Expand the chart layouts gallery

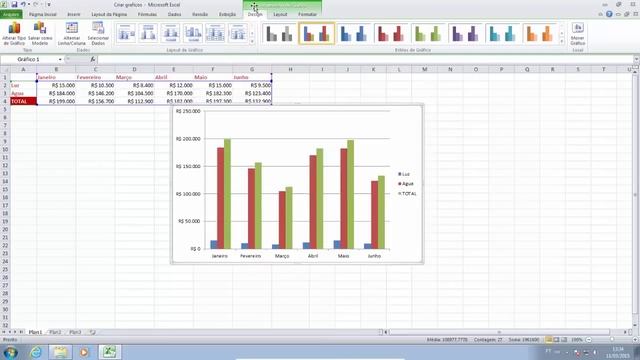point(252,41)
